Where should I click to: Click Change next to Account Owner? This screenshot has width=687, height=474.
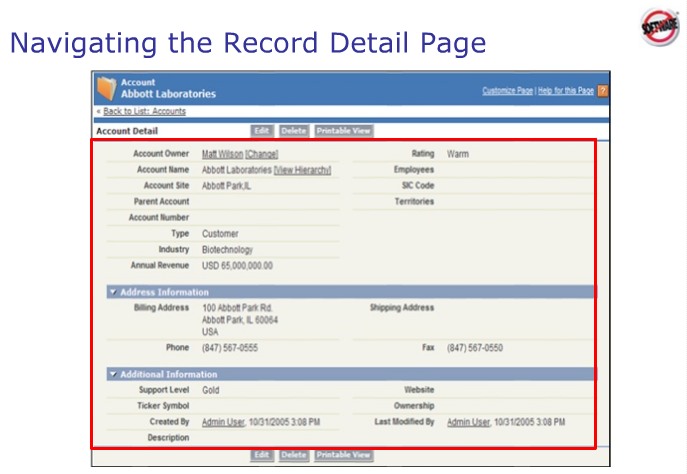(262, 154)
